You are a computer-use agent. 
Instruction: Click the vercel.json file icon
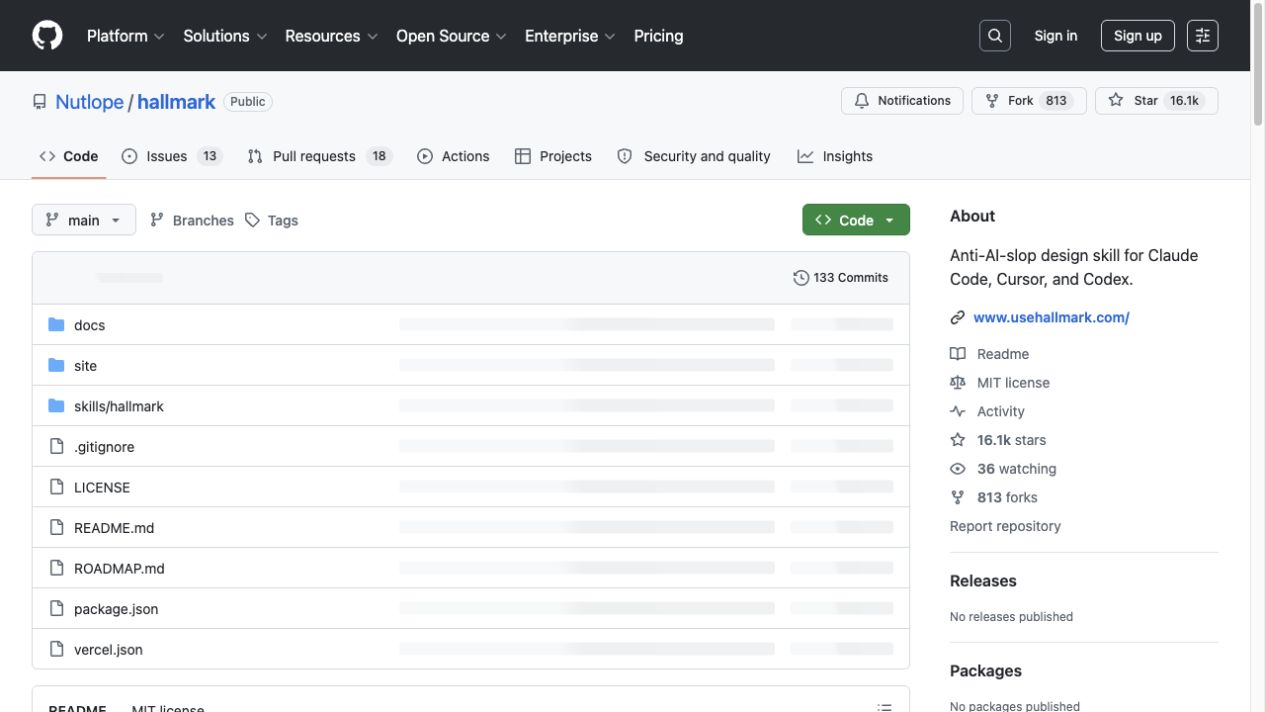point(56,649)
